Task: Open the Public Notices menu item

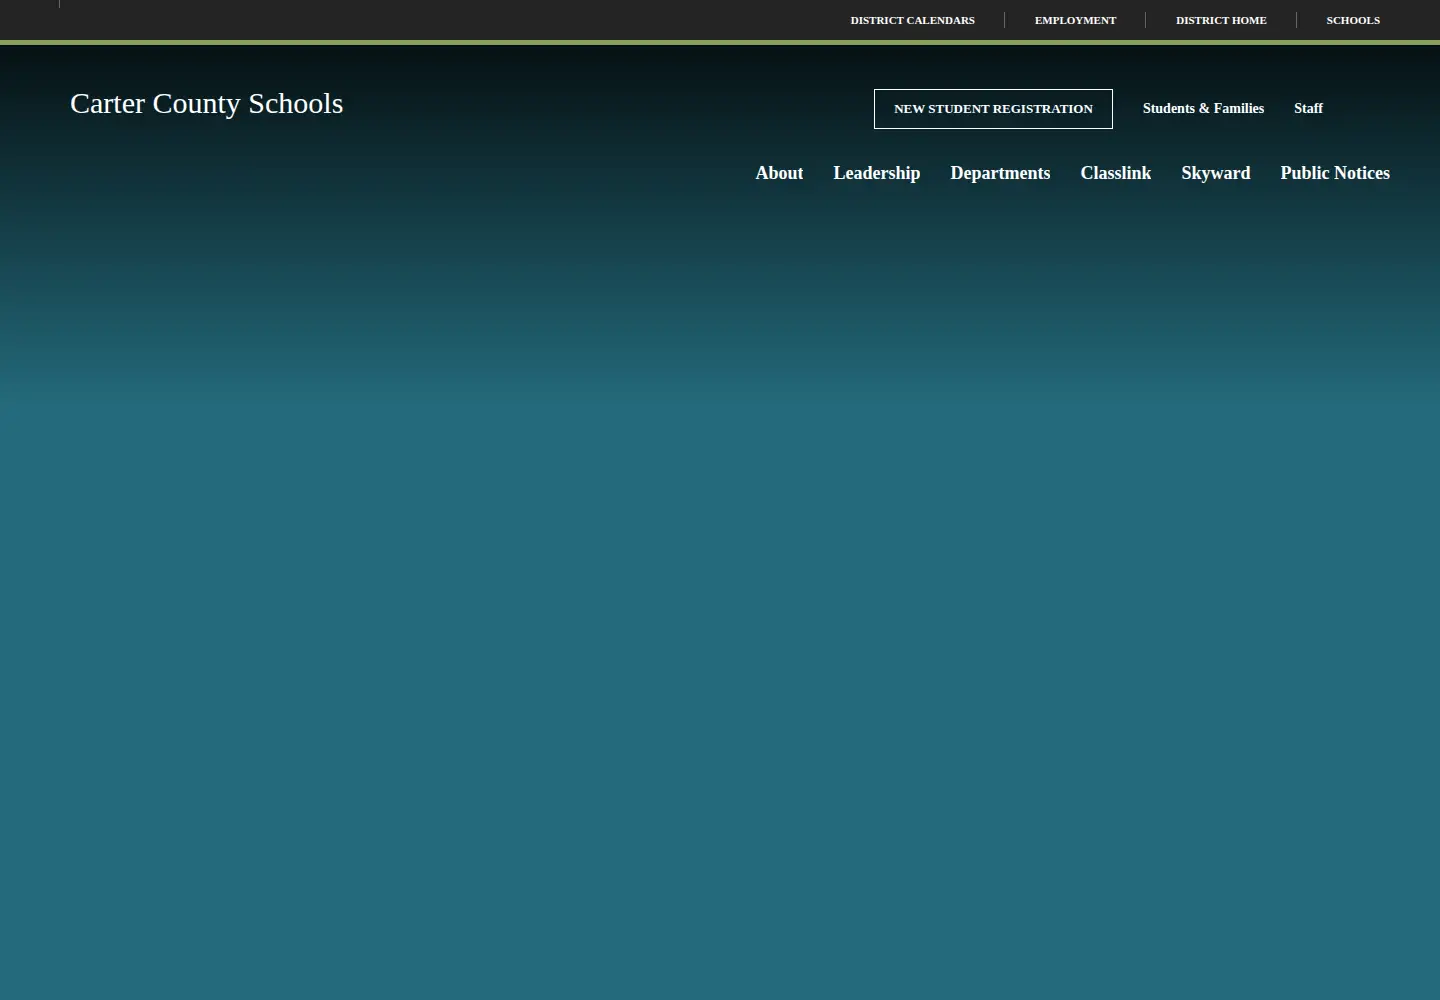Action: point(1335,173)
